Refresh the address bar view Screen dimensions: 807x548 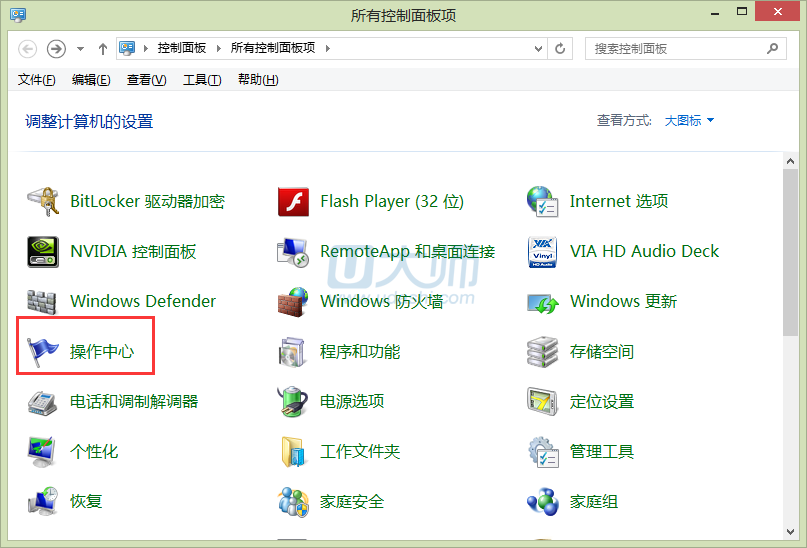coord(560,49)
